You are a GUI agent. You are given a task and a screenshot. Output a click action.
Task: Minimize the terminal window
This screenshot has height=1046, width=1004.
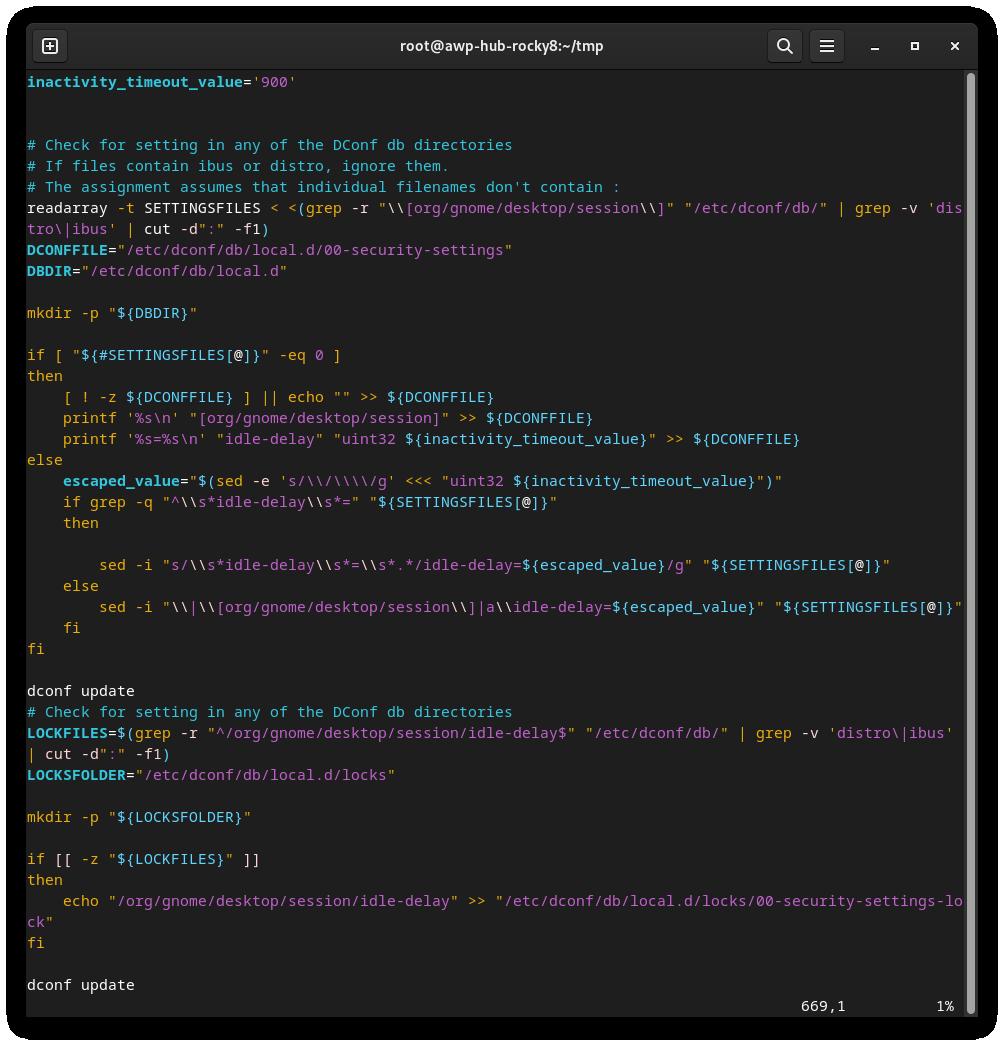point(875,46)
